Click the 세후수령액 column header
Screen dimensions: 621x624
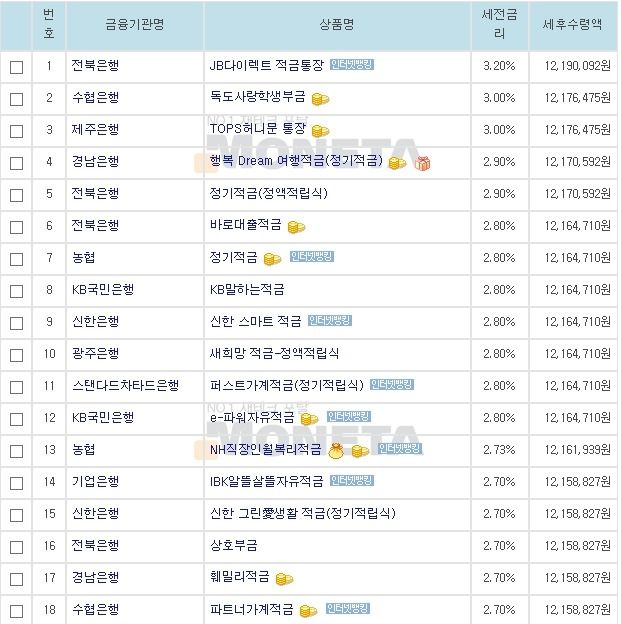click(573, 24)
